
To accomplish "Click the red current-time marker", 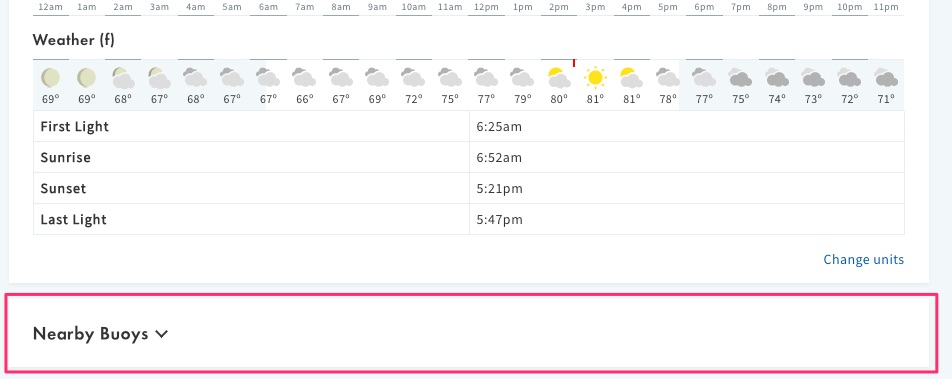I will pyautogui.click(x=574, y=63).
